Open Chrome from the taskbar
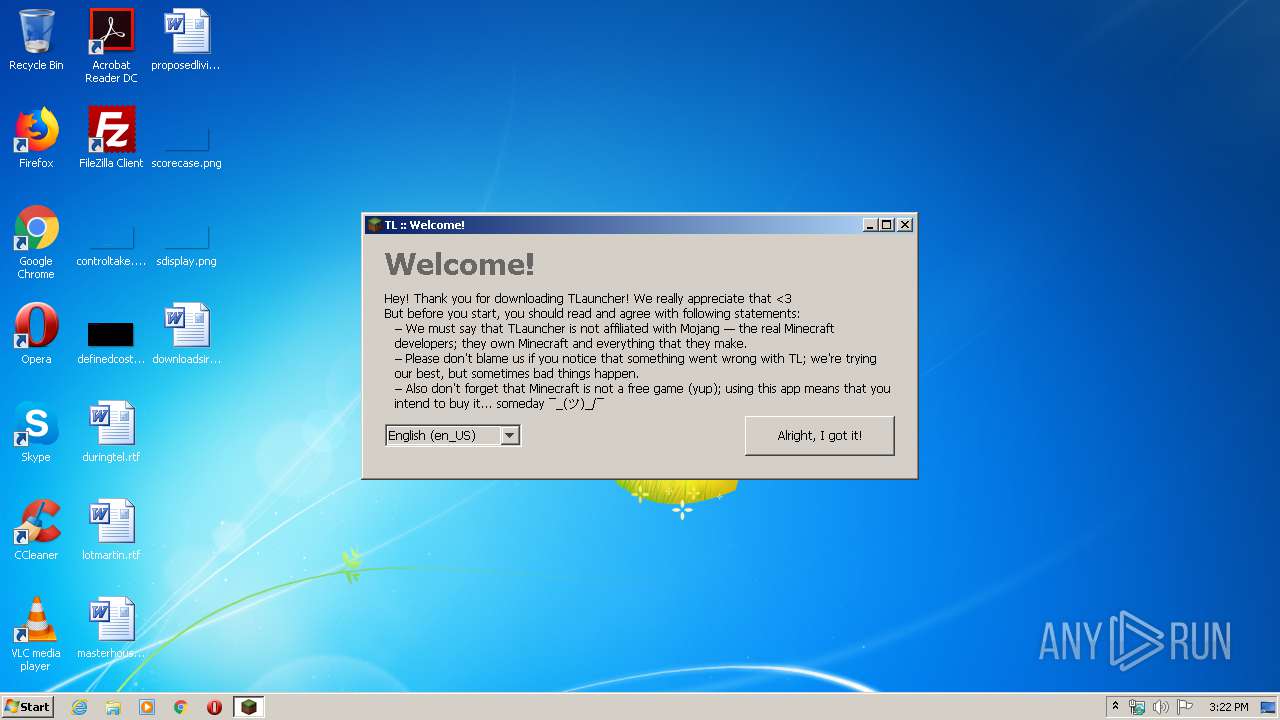The image size is (1280, 720). point(181,707)
